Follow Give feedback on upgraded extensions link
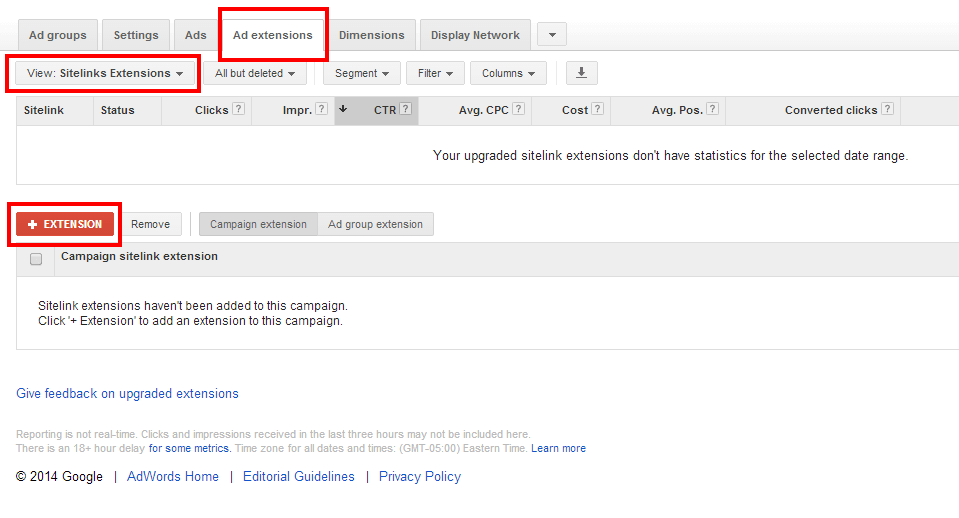959x518 pixels. point(127,394)
